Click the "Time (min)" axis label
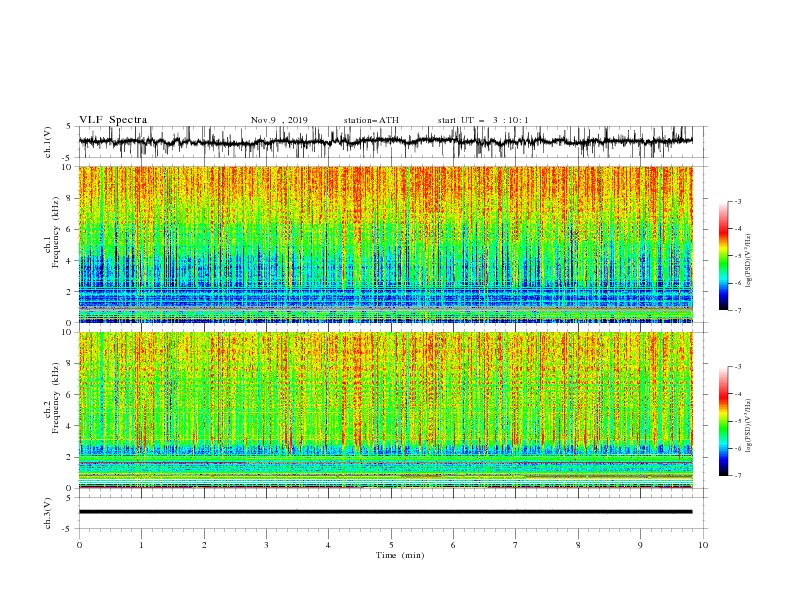792x612 pixels. point(400,555)
